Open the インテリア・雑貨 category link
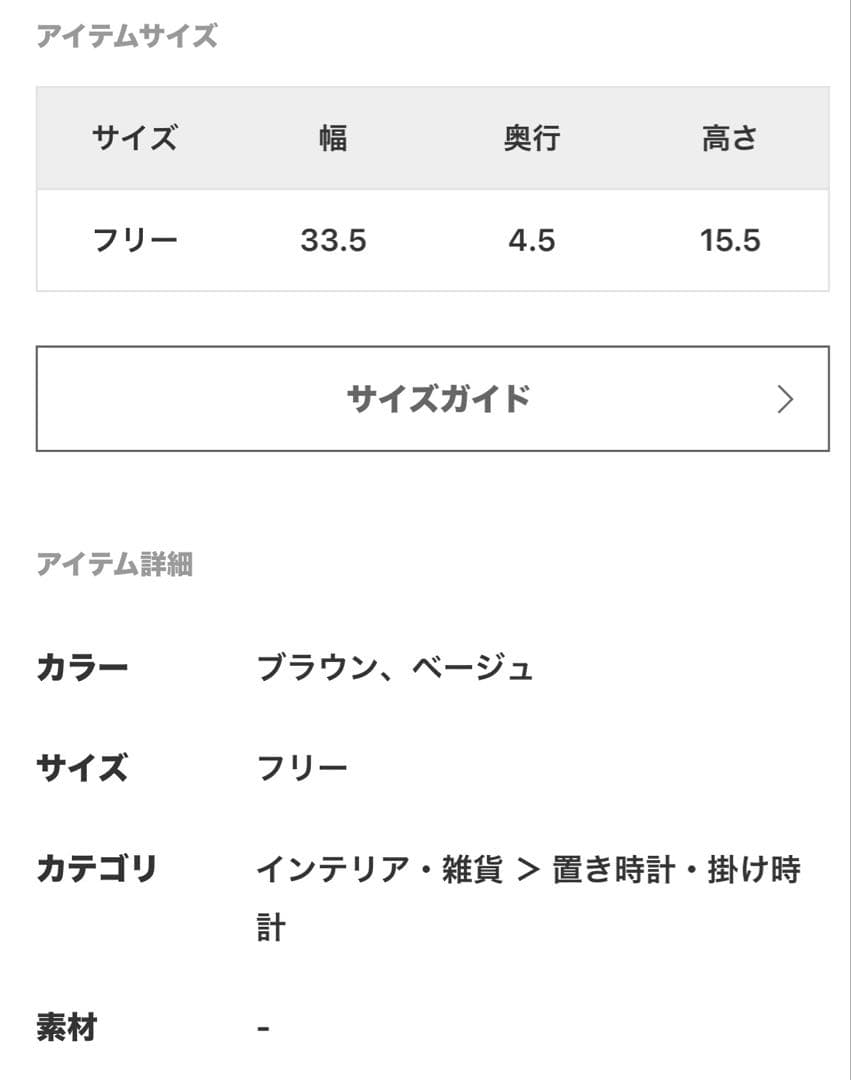851x1080 pixels. tap(379, 870)
